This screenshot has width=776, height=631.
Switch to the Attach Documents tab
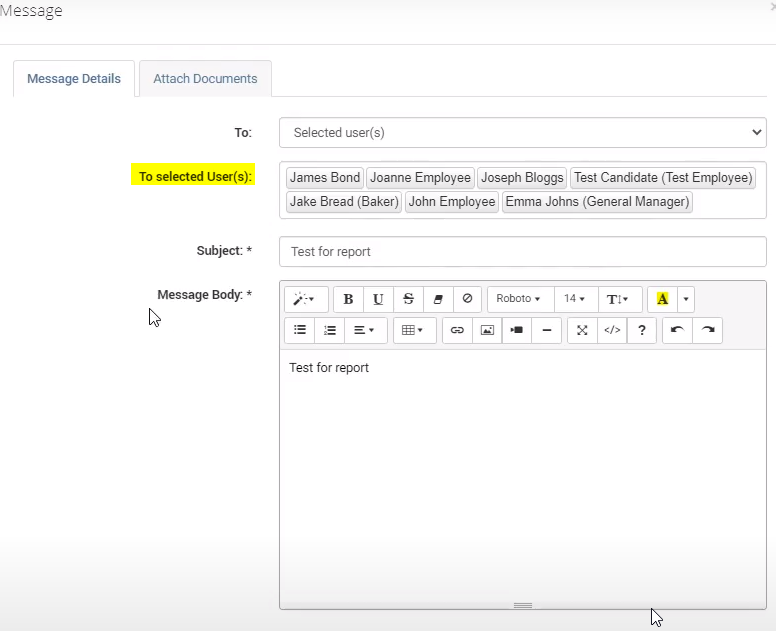click(x=205, y=79)
